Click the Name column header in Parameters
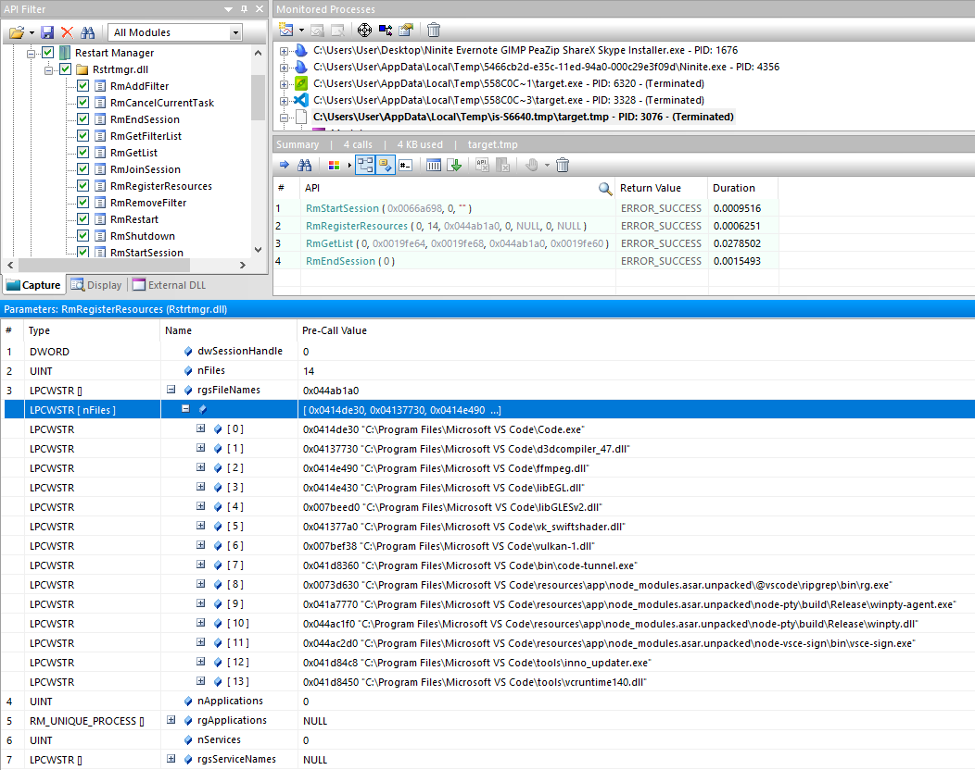977x770 pixels. click(229, 330)
